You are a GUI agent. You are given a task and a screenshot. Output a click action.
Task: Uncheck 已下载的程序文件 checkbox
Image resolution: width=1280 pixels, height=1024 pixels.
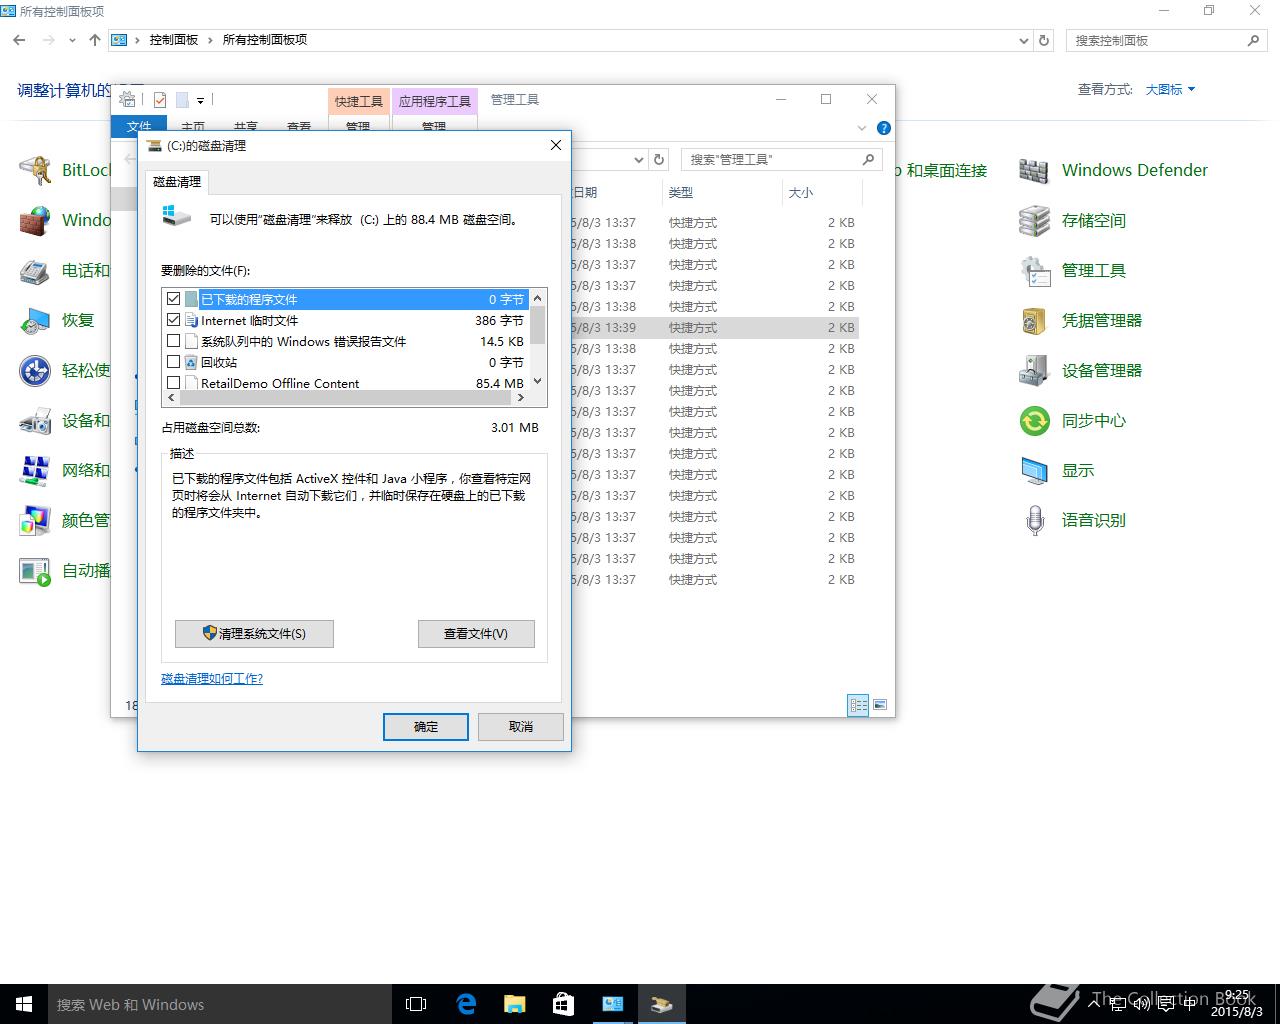pos(174,299)
